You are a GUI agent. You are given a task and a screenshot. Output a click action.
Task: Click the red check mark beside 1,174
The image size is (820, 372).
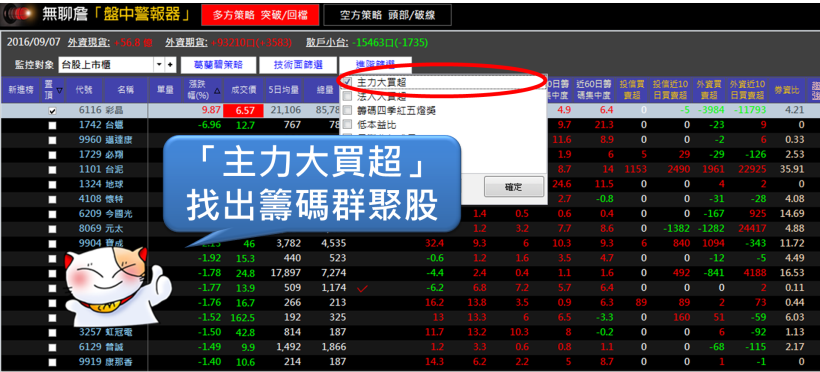coord(362,288)
